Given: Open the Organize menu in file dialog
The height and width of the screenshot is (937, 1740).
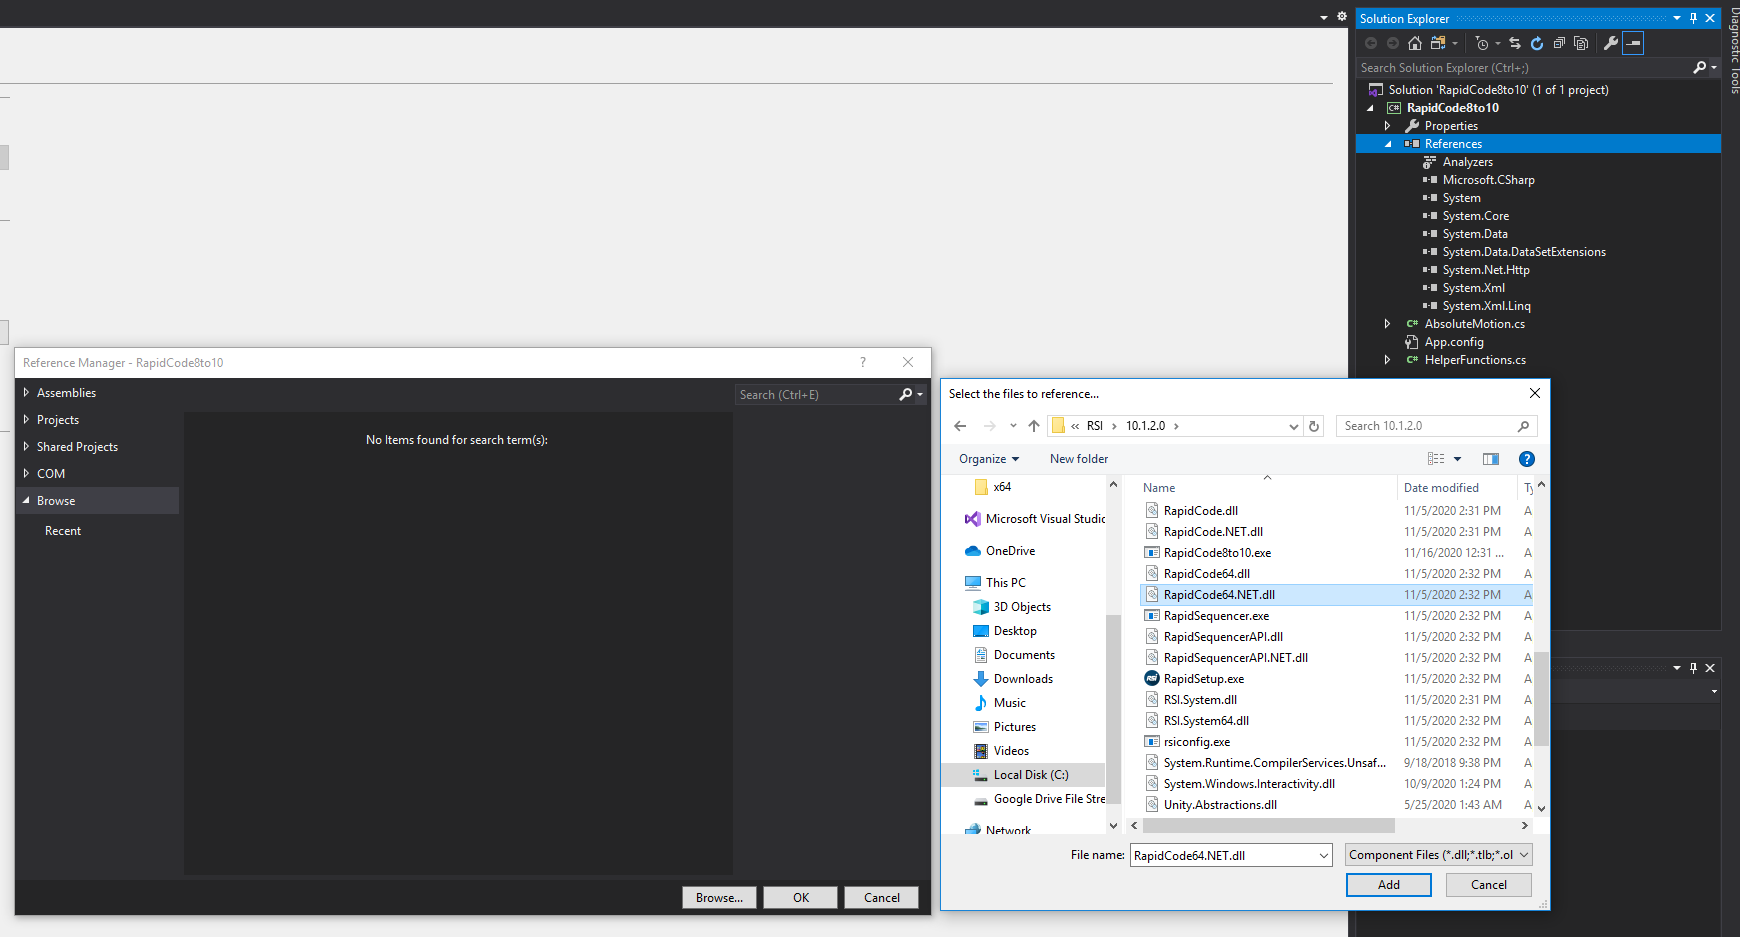Looking at the screenshot, I should (x=989, y=459).
